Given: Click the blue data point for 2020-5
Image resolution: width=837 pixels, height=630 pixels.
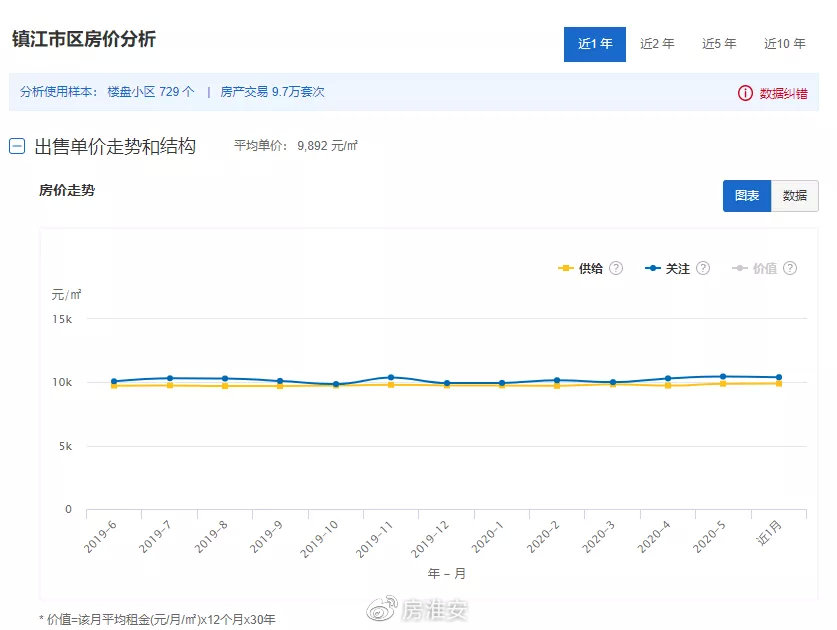Looking at the screenshot, I should pyautogui.click(x=723, y=376).
